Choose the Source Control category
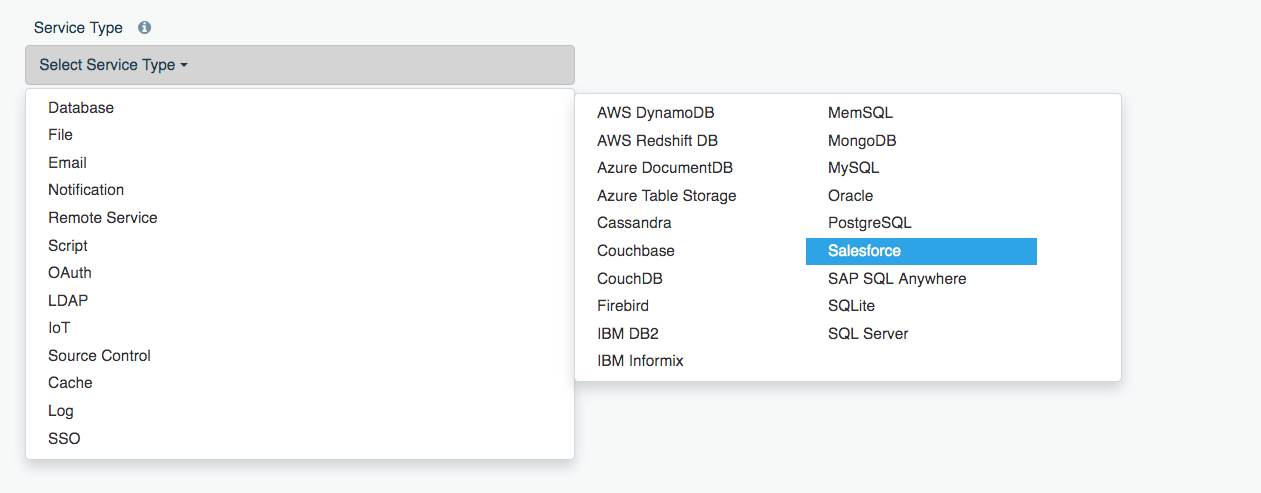This screenshot has width=1261, height=493. pyautogui.click(x=99, y=356)
